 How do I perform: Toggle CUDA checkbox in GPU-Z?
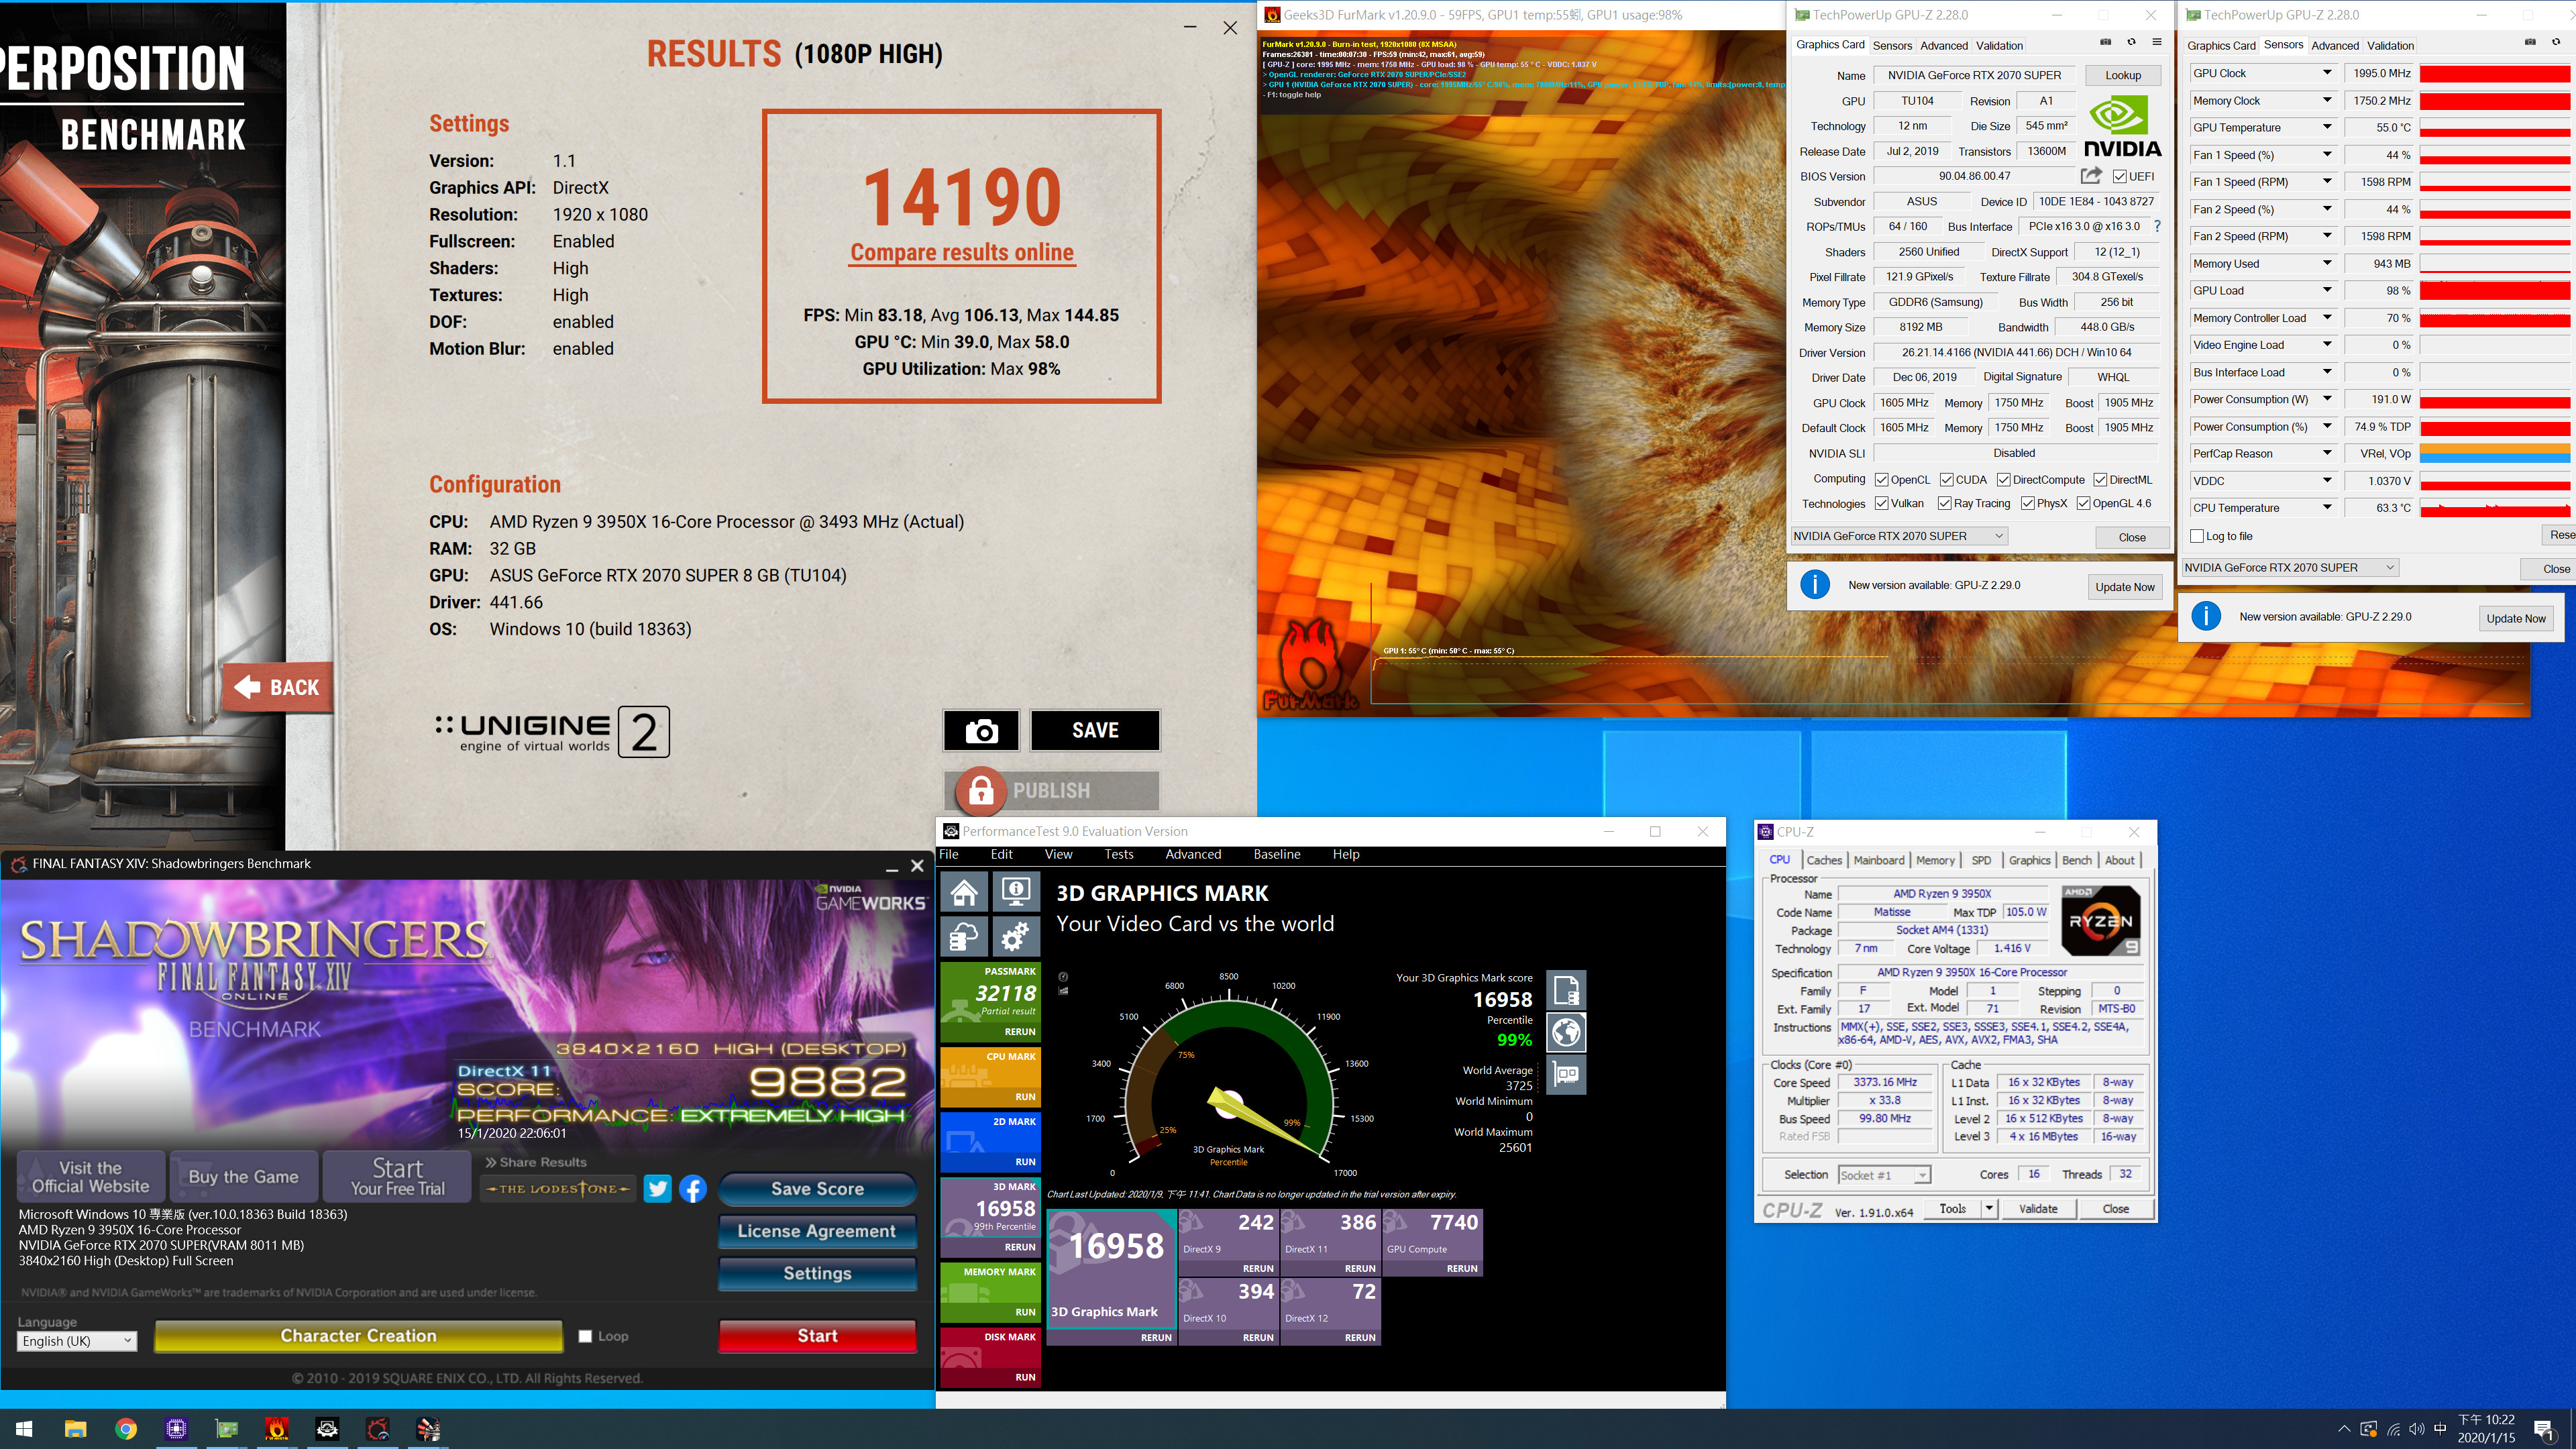pyautogui.click(x=1946, y=480)
